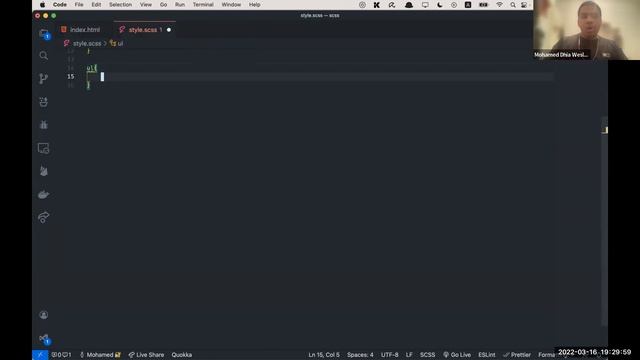This screenshot has width=640, height=360.
Task: Click the Mohamed Dhia webcam thumbnail
Action: (587, 30)
